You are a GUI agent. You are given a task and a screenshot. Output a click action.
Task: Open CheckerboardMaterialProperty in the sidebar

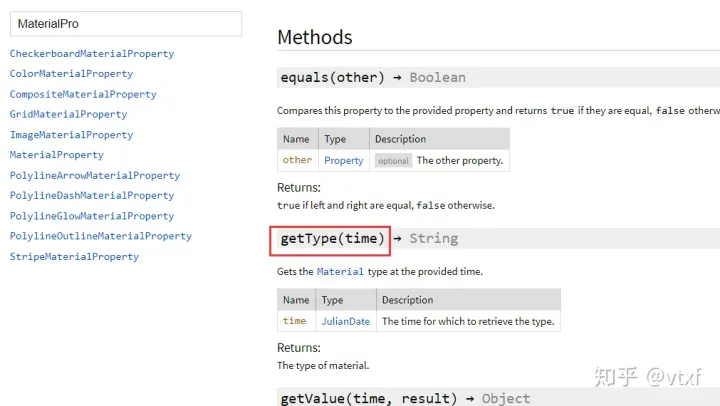click(92, 54)
